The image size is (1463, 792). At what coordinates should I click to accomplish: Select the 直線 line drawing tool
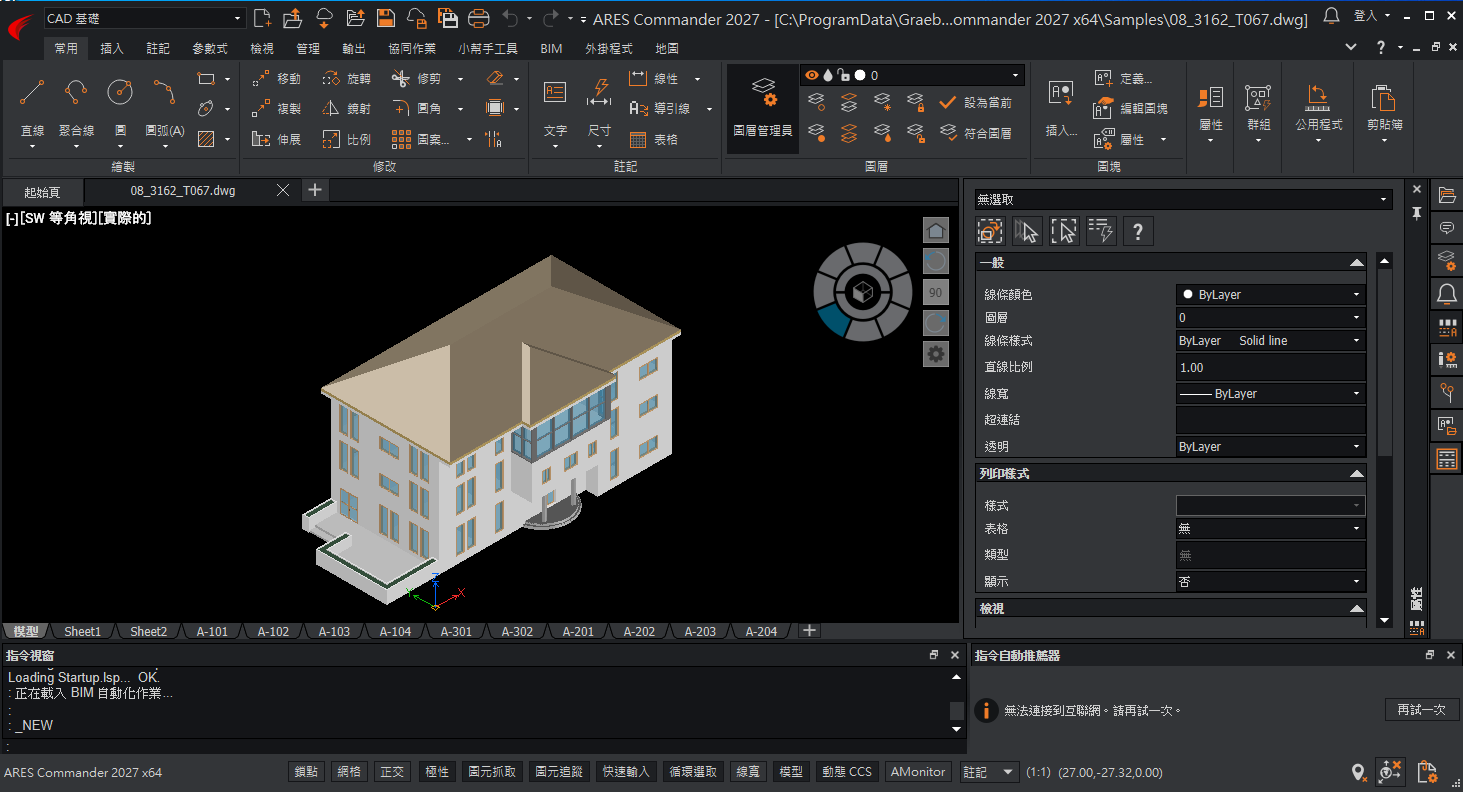pos(32,110)
